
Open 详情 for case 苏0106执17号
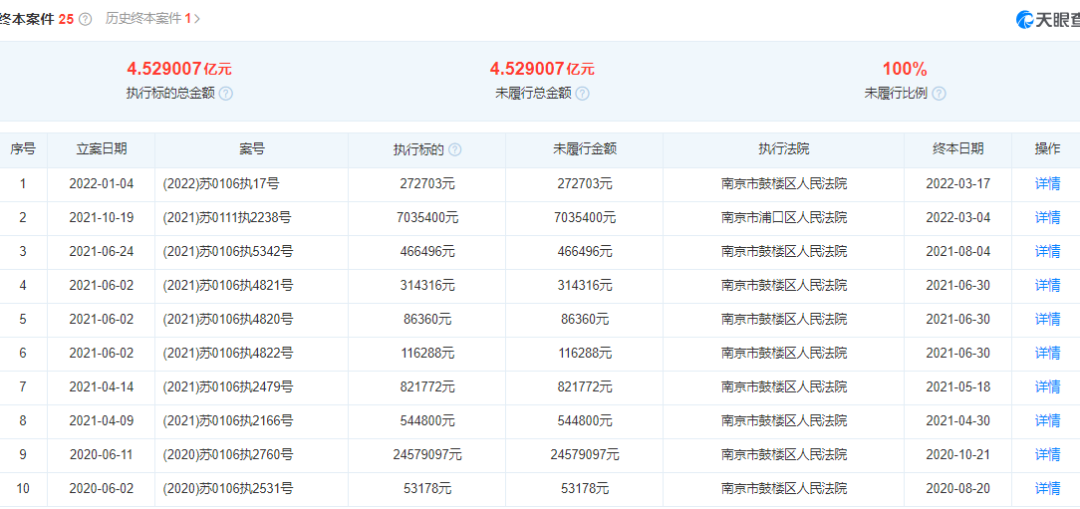(1047, 184)
